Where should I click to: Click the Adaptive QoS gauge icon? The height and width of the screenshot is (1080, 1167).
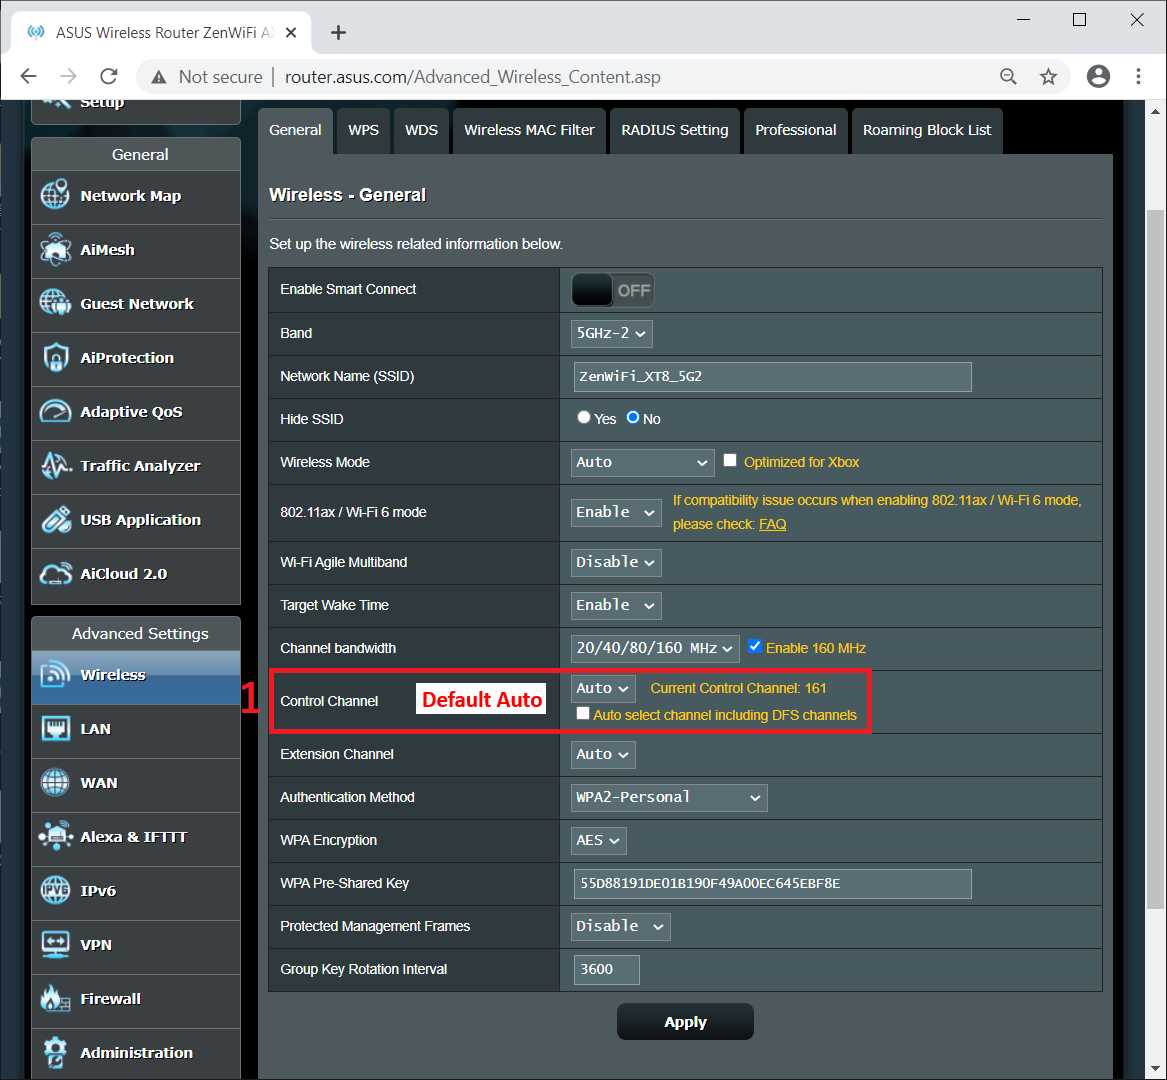[55, 412]
